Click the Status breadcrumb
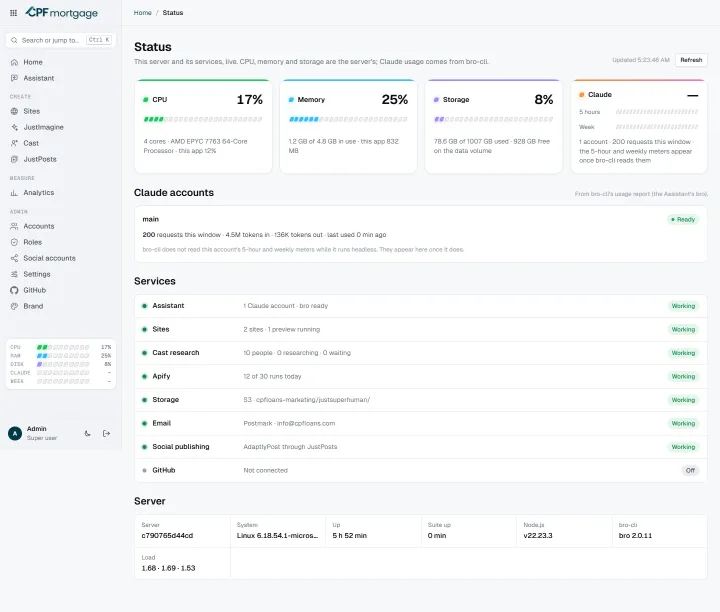Image resolution: width=720 pixels, height=612 pixels. (x=173, y=13)
